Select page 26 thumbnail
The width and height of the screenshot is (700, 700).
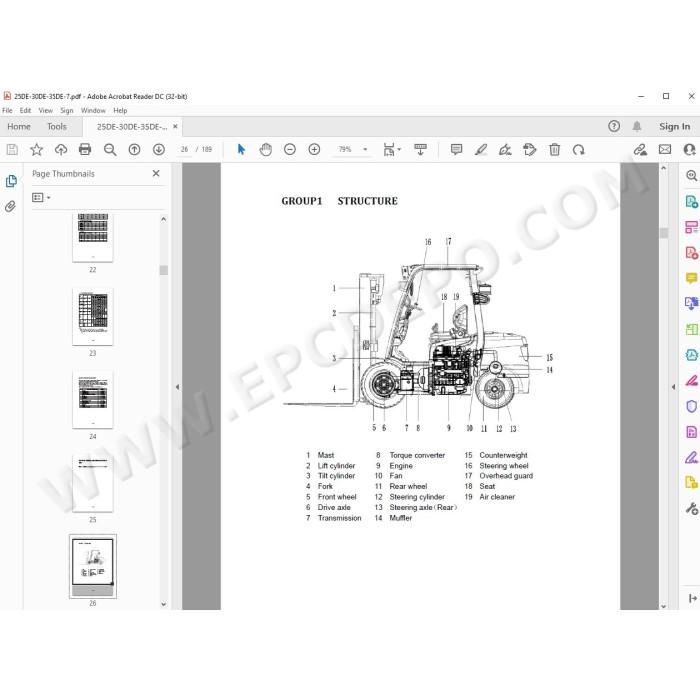coord(93,566)
